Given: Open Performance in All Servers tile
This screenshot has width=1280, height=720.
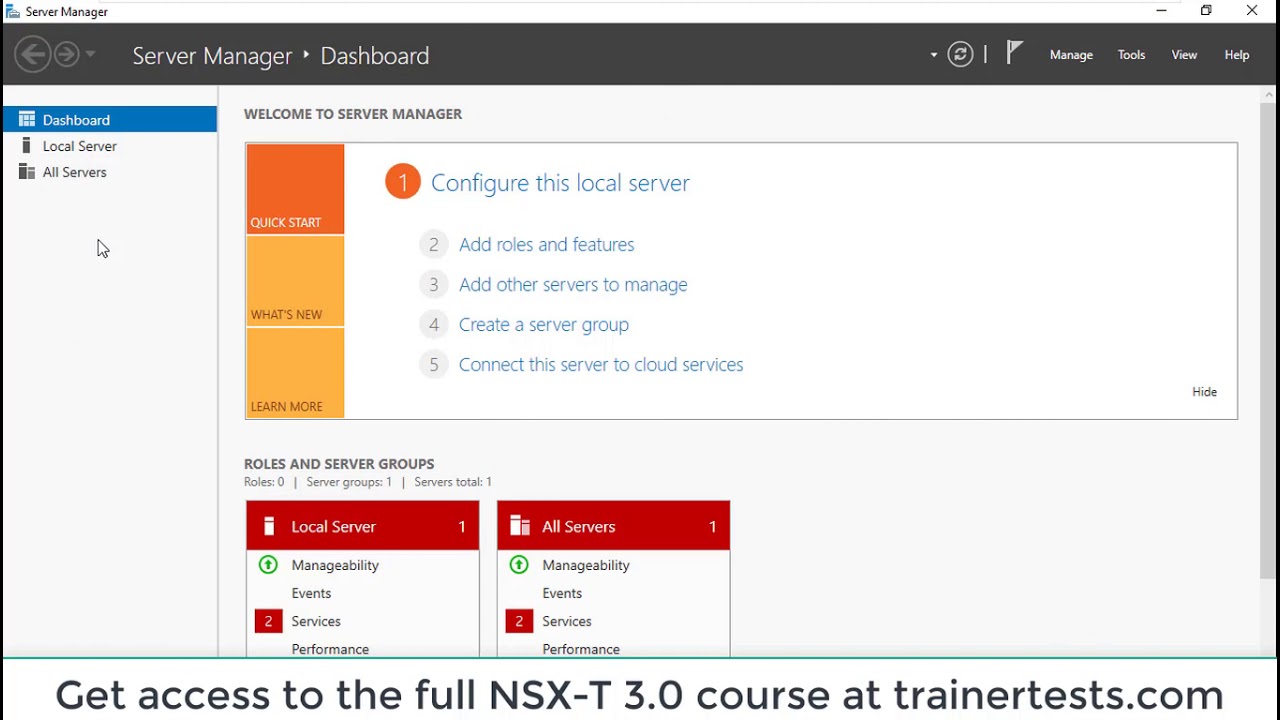Looking at the screenshot, I should (581, 649).
